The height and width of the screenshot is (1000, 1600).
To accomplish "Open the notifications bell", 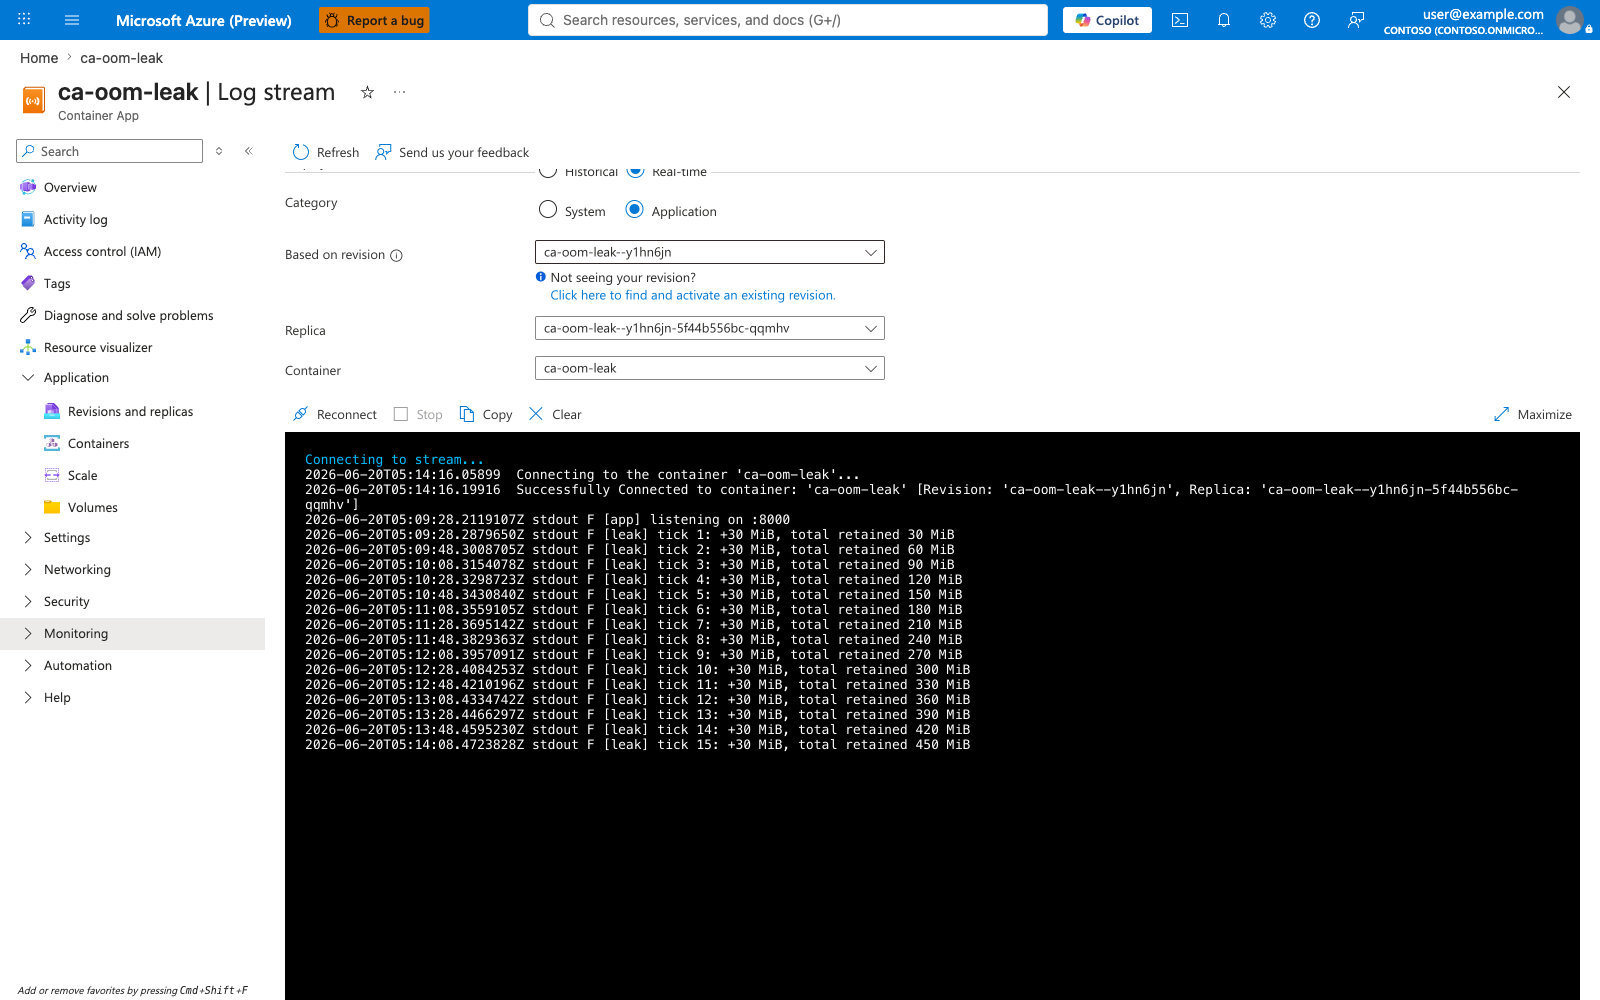I will [1224, 20].
